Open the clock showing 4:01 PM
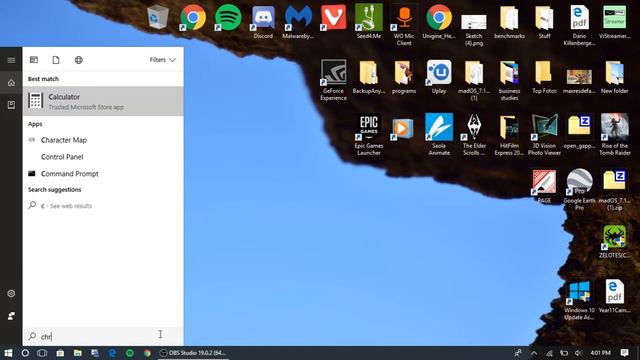 coord(600,353)
